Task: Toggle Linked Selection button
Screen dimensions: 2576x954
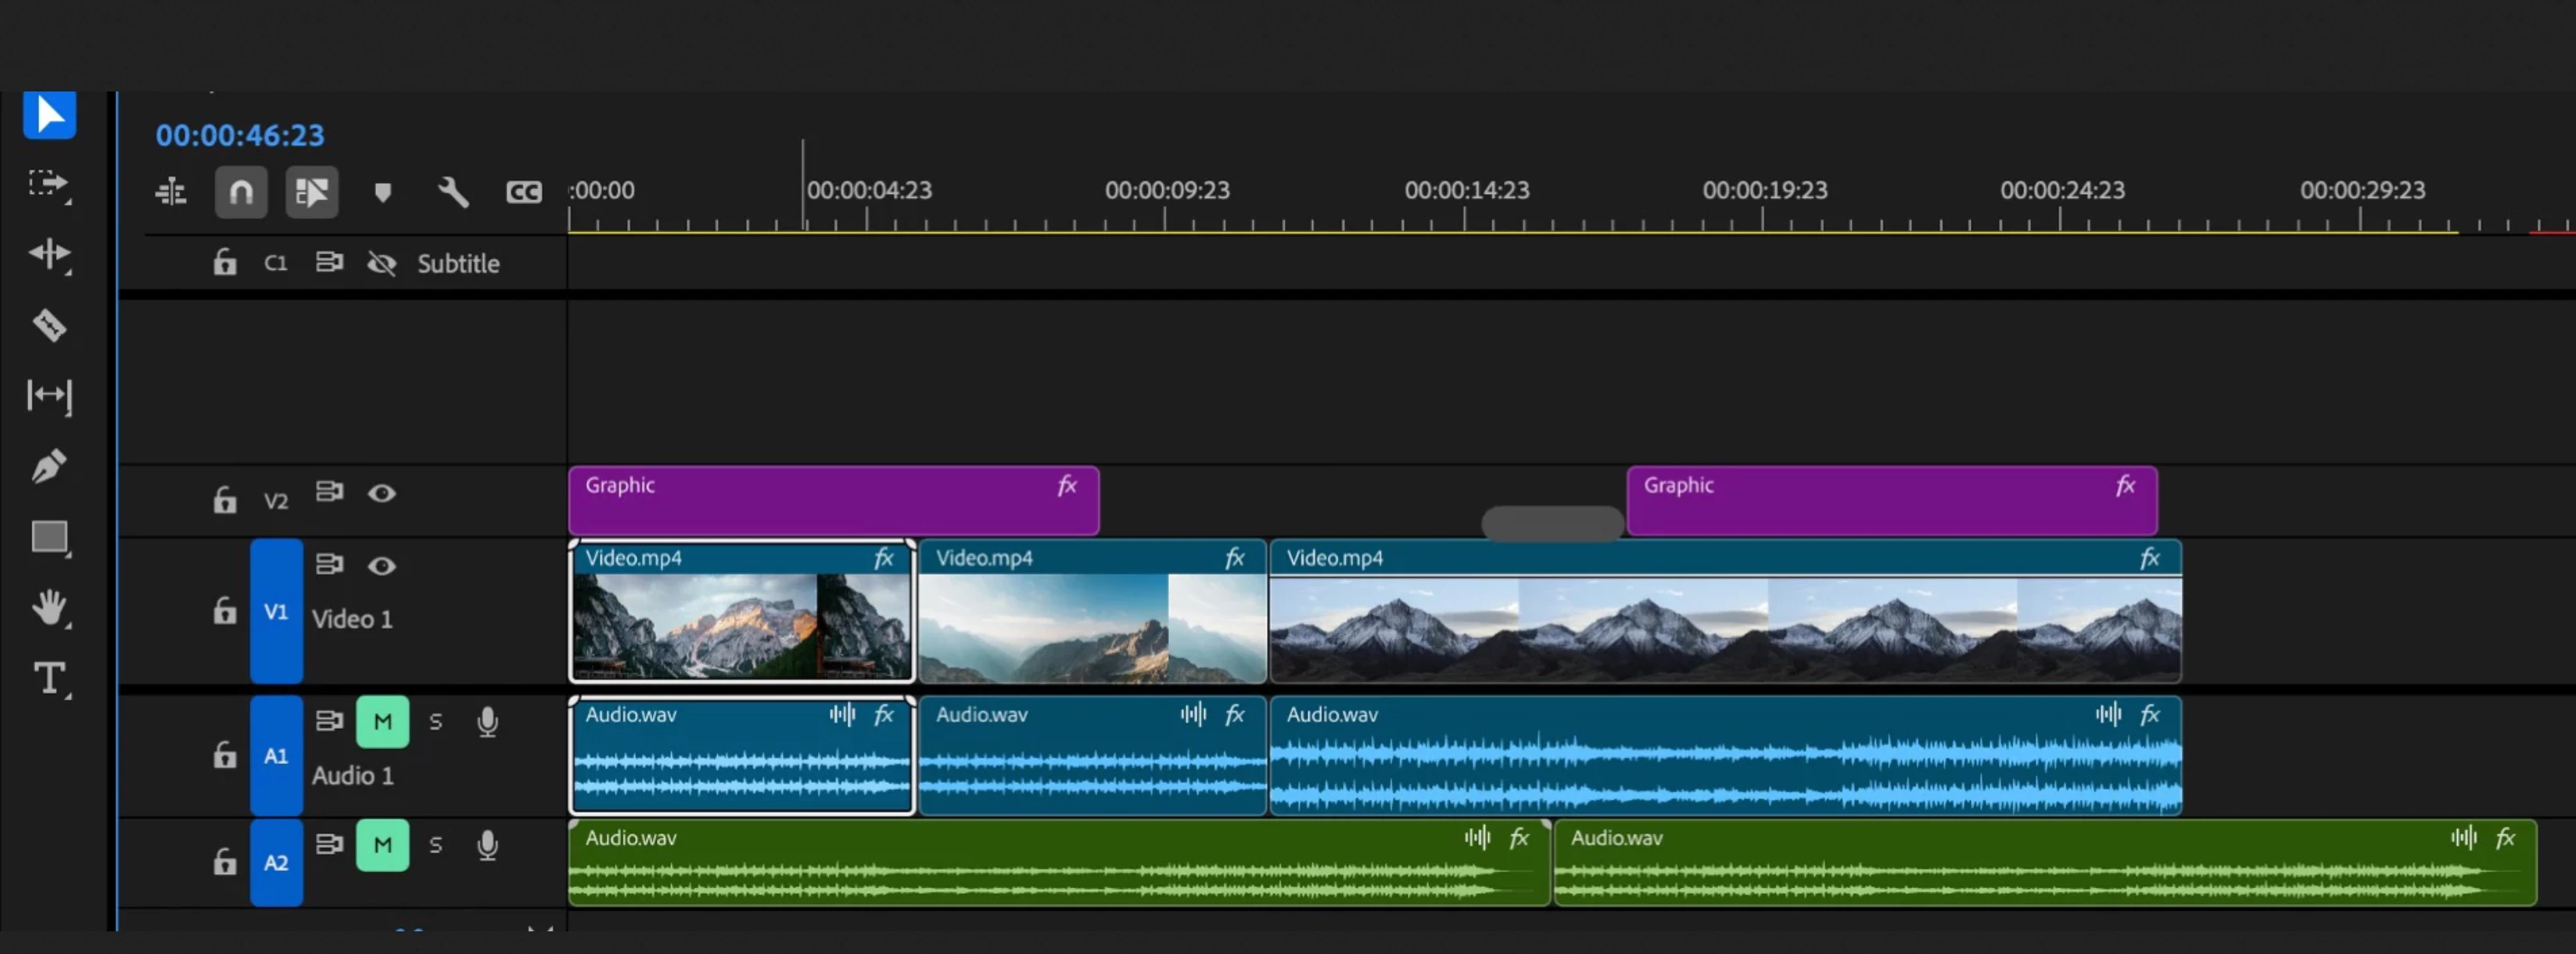Action: [x=311, y=192]
